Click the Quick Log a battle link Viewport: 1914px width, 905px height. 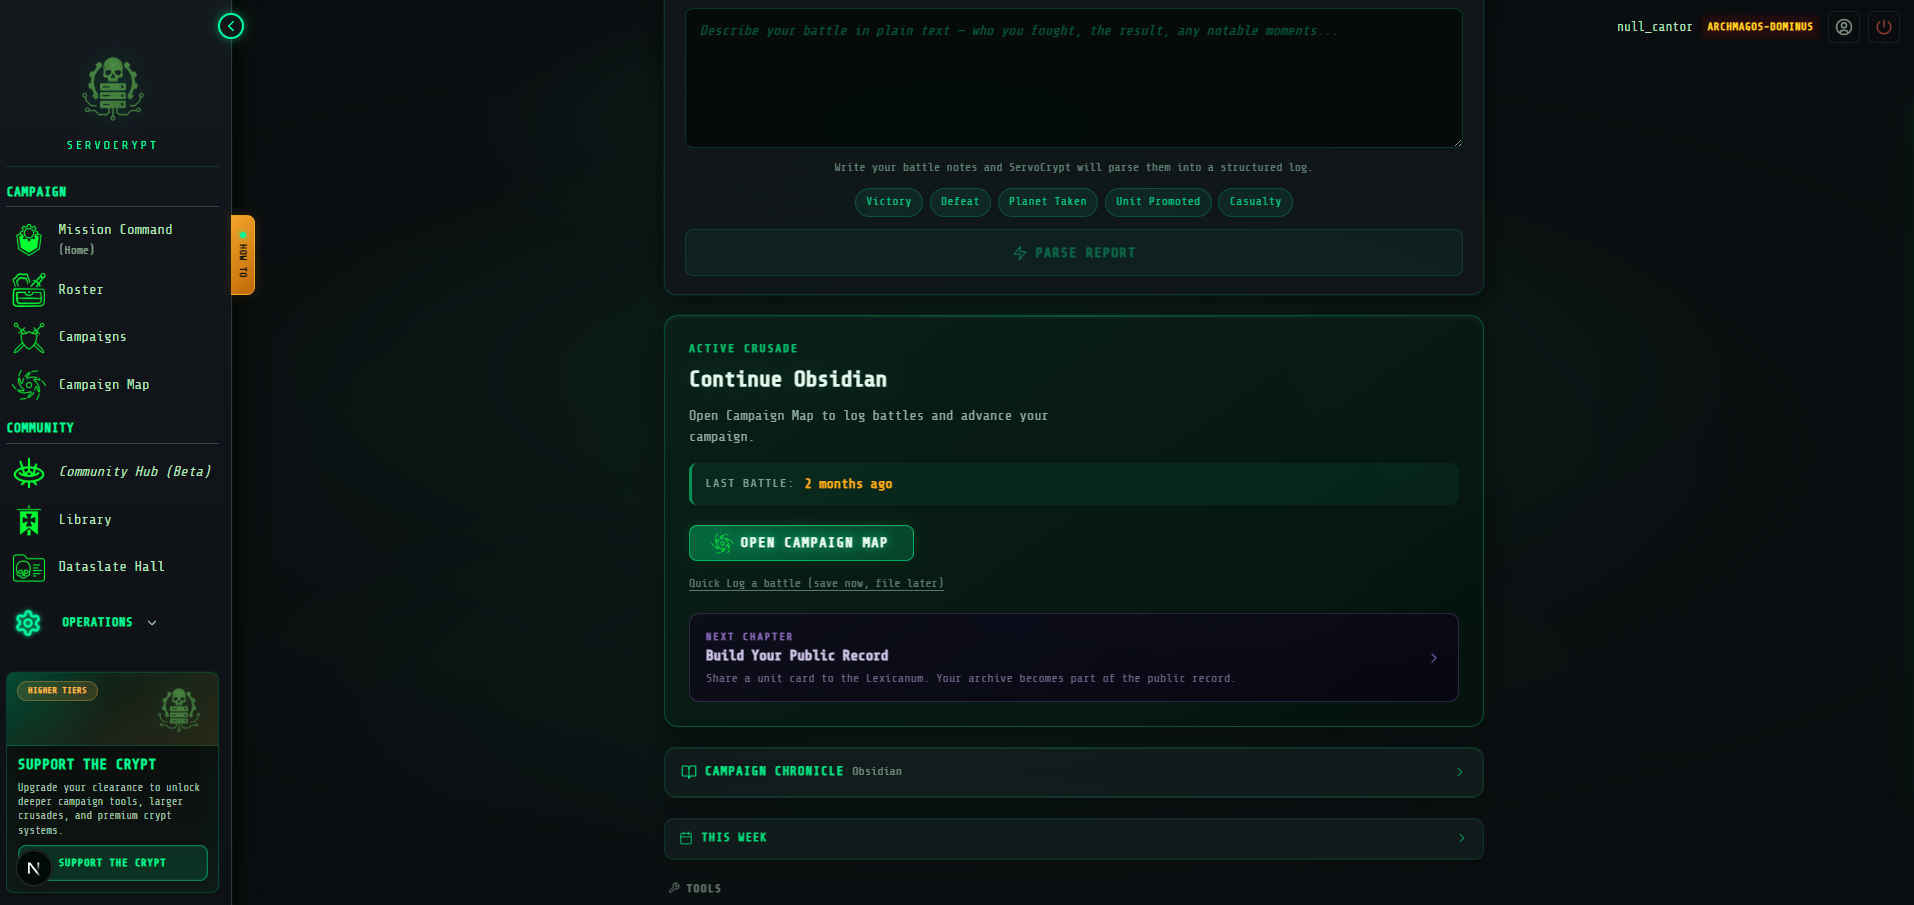tap(816, 584)
